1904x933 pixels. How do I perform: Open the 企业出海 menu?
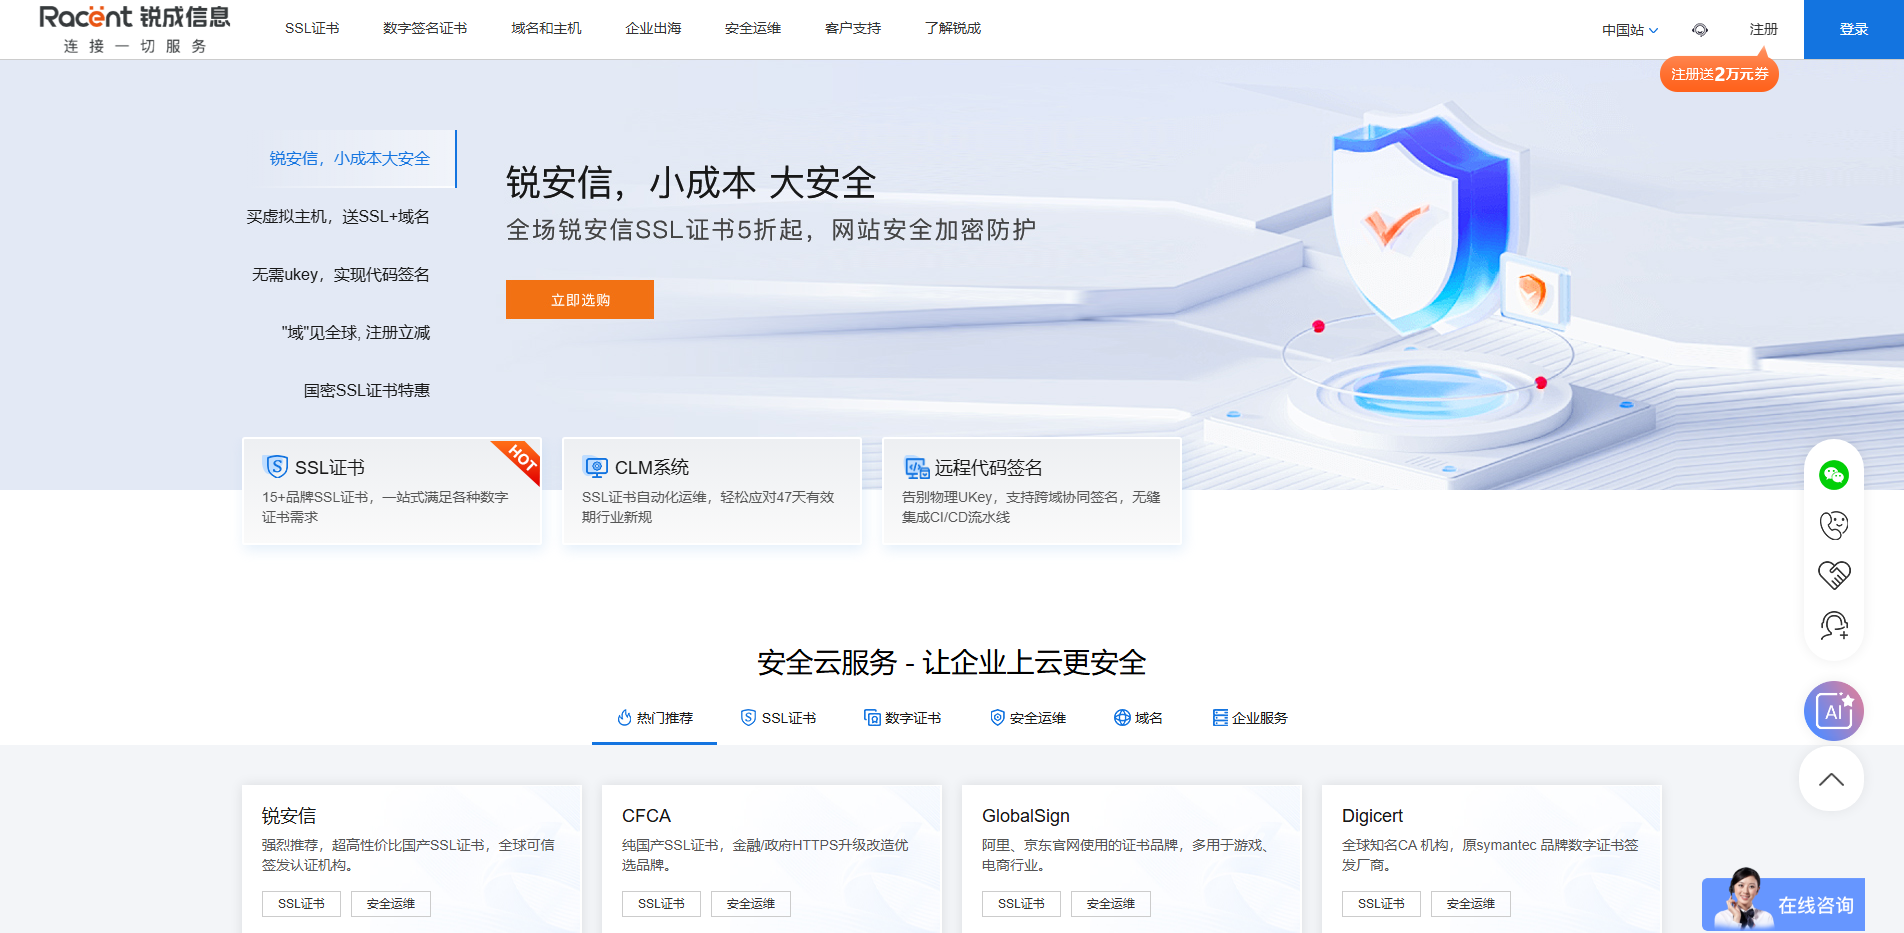[x=653, y=28]
